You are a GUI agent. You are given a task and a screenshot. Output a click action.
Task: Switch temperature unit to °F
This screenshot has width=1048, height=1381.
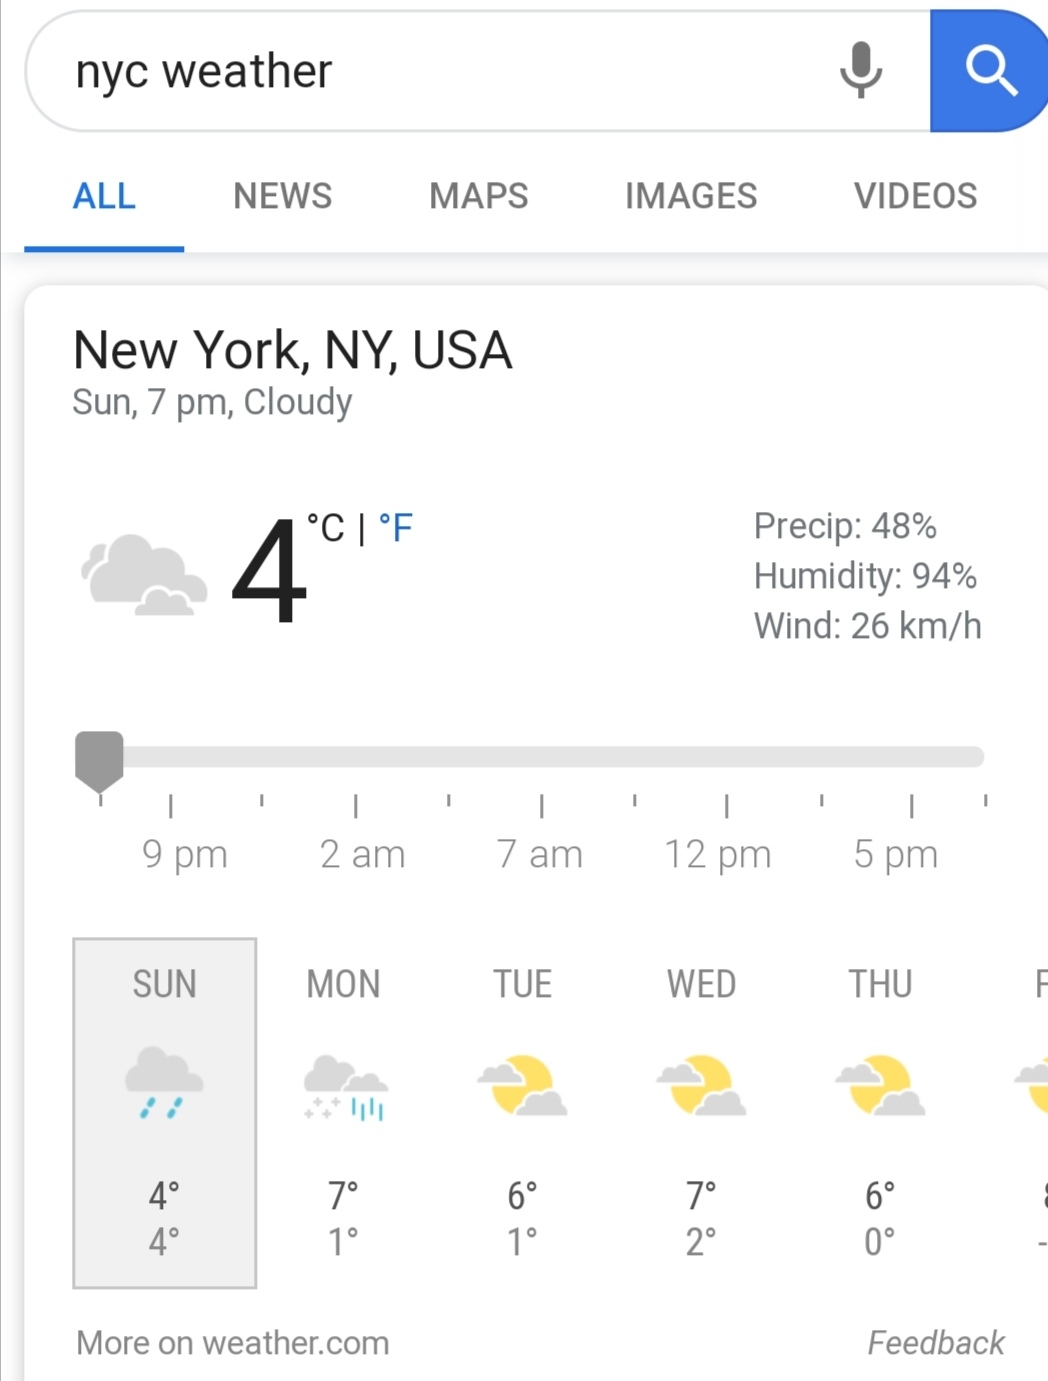396,527
